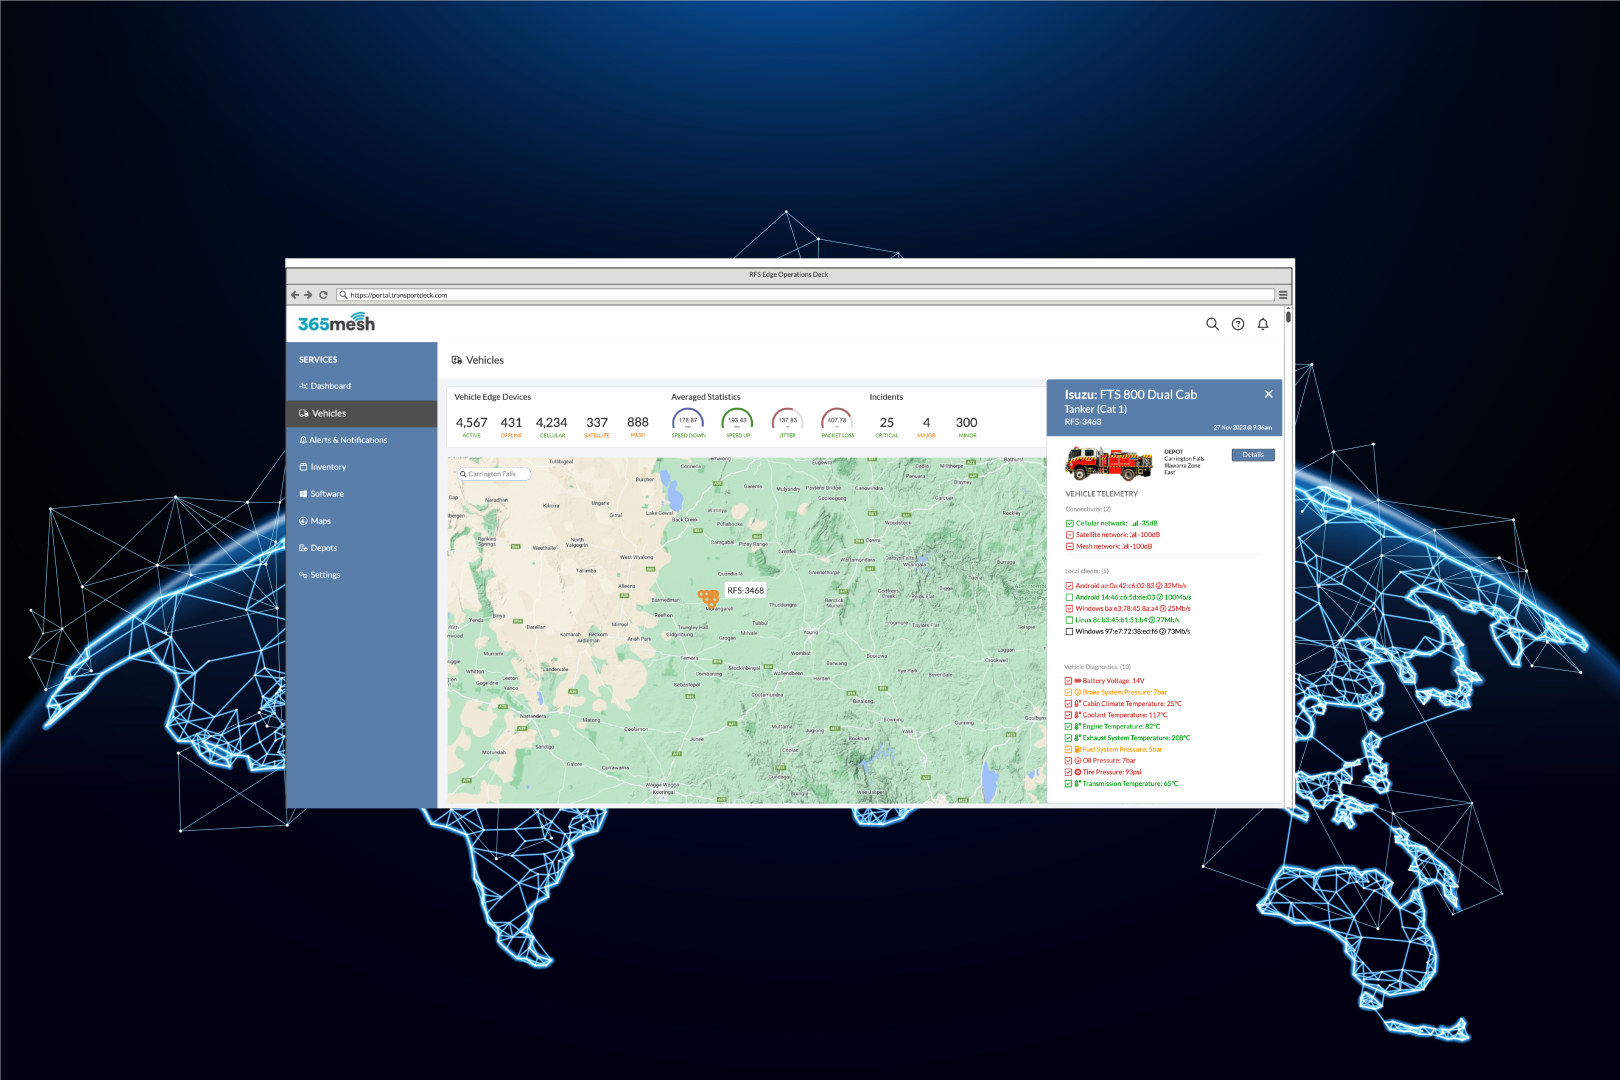Screen dimensions: 1620x1080
Task: Toggle Android ae:0a:42 client checkbox
Action: 1069,586
